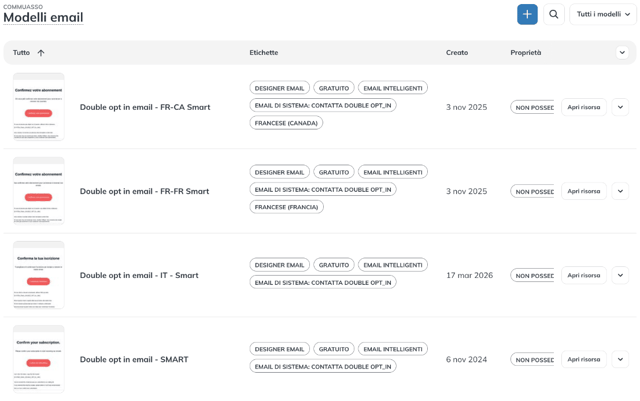Viewport: 640px width, 401px height.
Task: Click EMAIL INTELLIGENTI tag in IT - Smart row
Action: pyautogui.click(x=393, y=265)
